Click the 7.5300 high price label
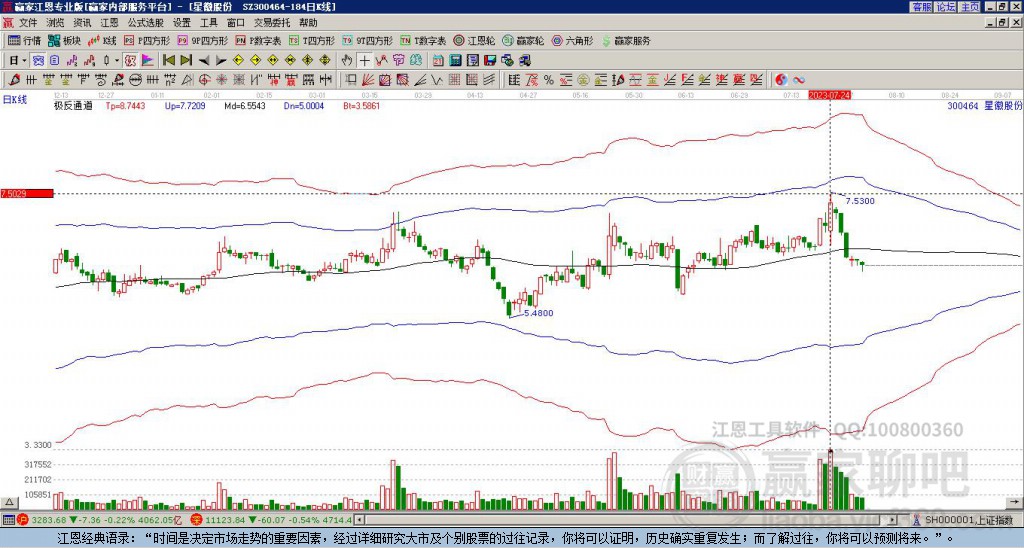The height and width of the screenshot is (548, 1024). (x=859, y=201)
